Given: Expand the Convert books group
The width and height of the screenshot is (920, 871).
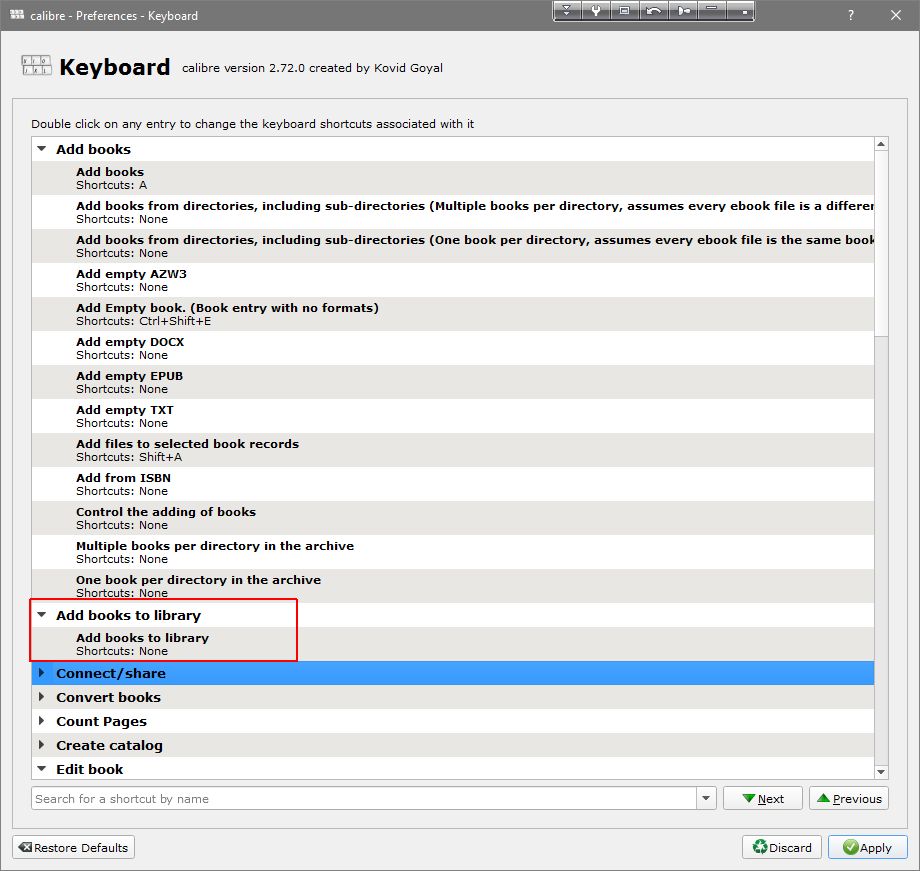Looking at the screenshot, I should click(42, 697).
